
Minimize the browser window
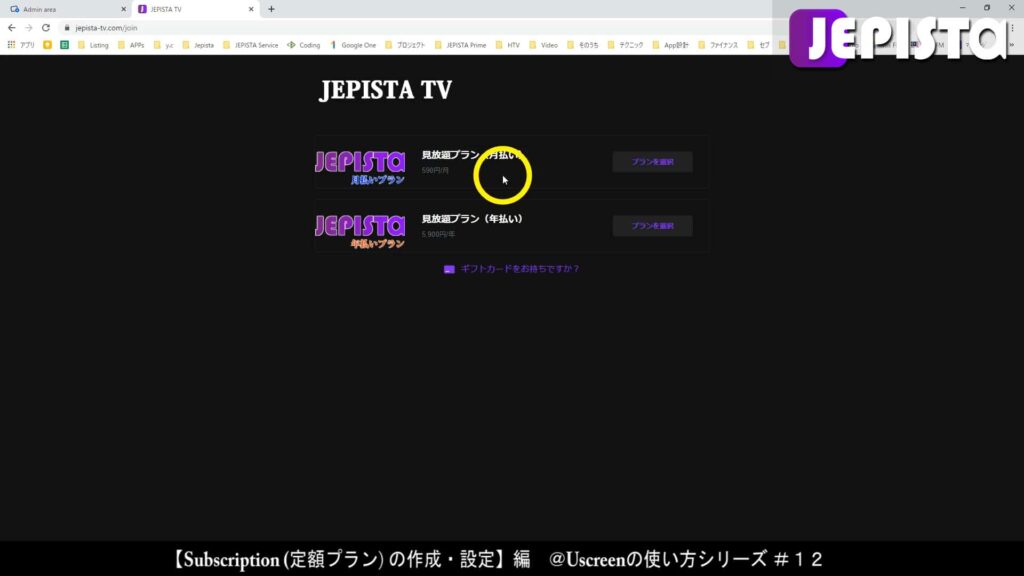click(x=962, y=8)
